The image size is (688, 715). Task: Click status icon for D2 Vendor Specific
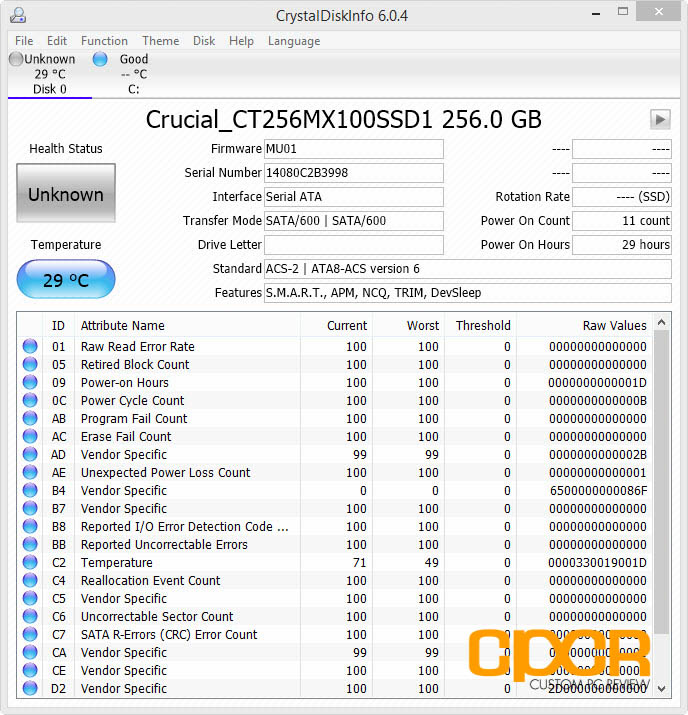point(30,688)
